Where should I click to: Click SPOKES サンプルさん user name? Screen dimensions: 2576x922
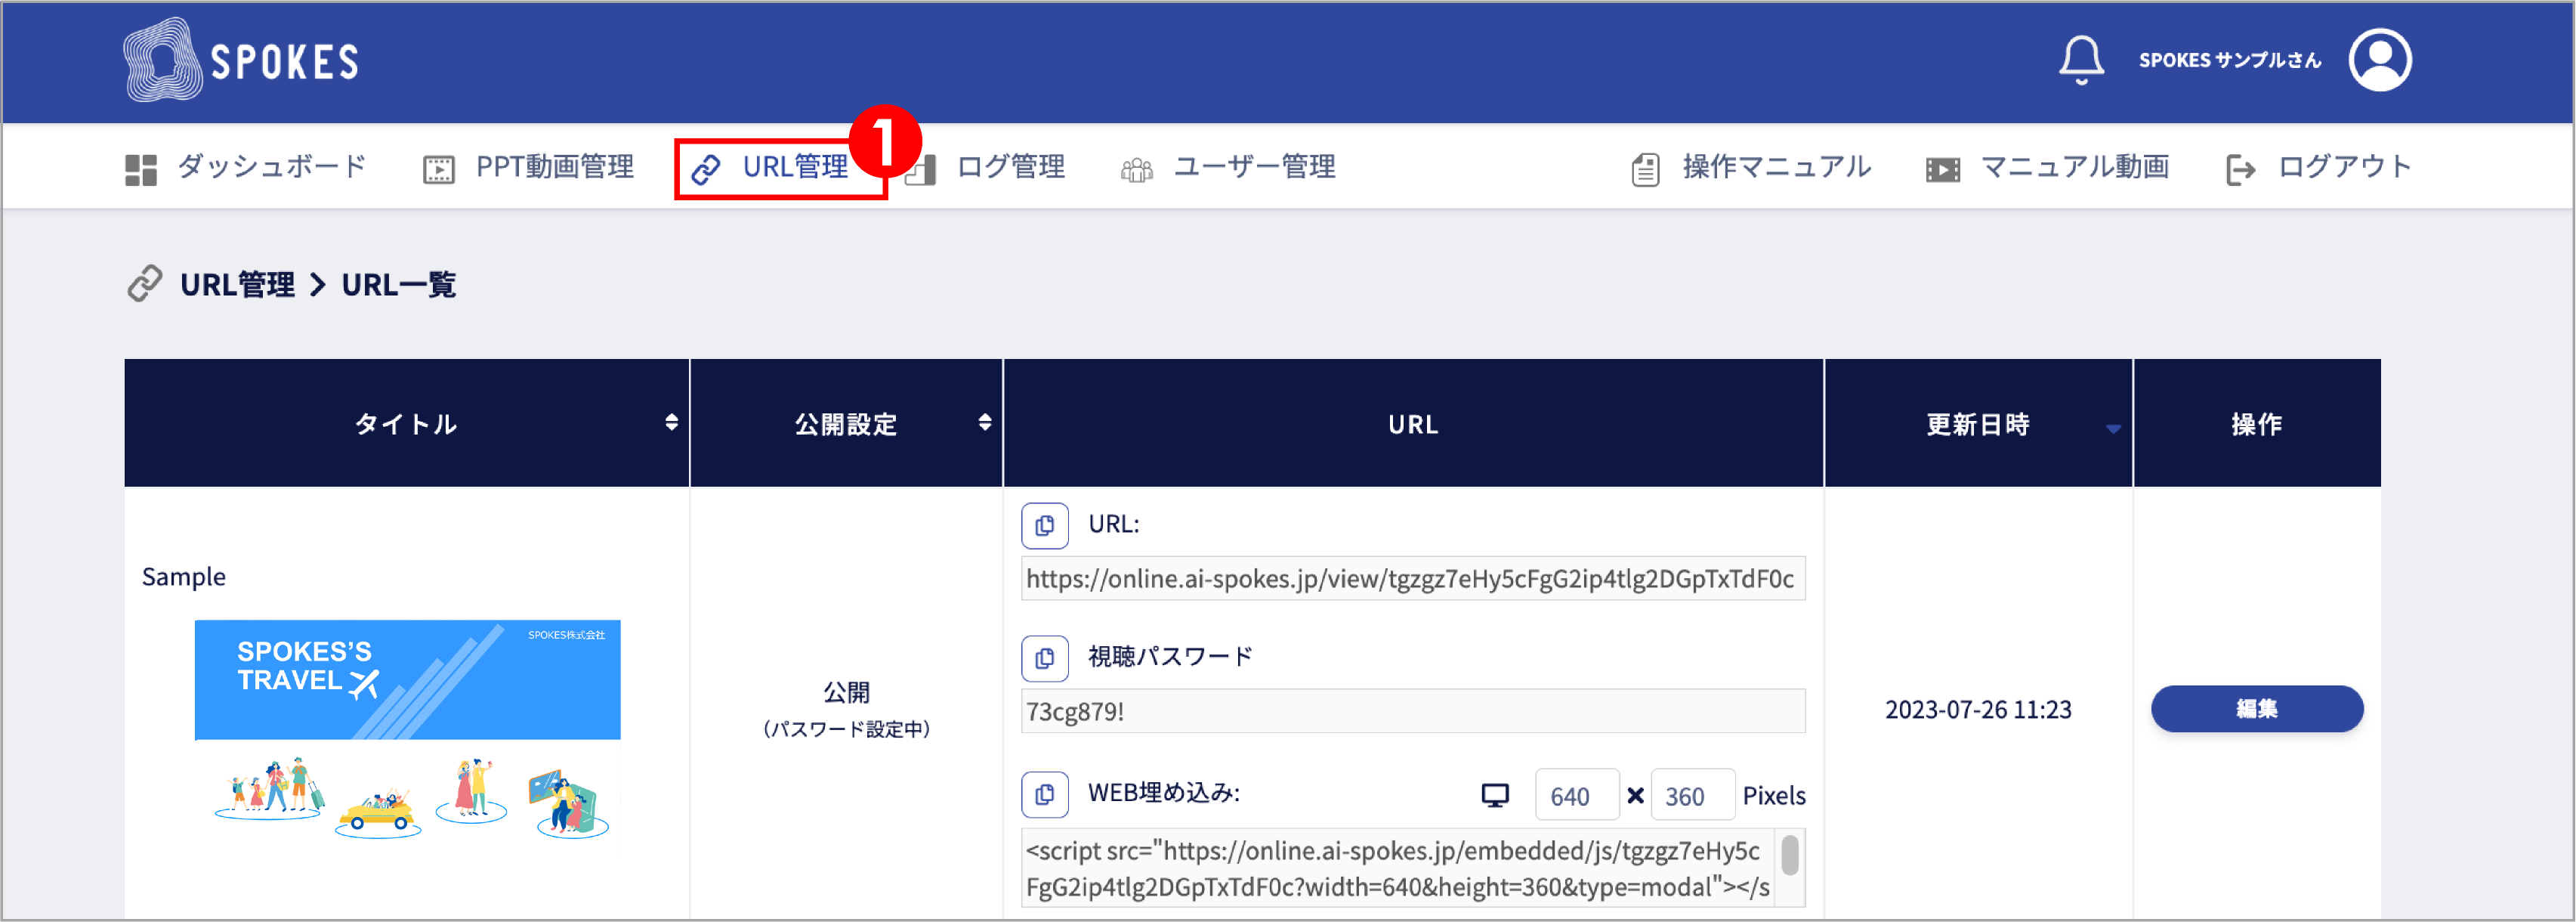tap(2229, 60)
